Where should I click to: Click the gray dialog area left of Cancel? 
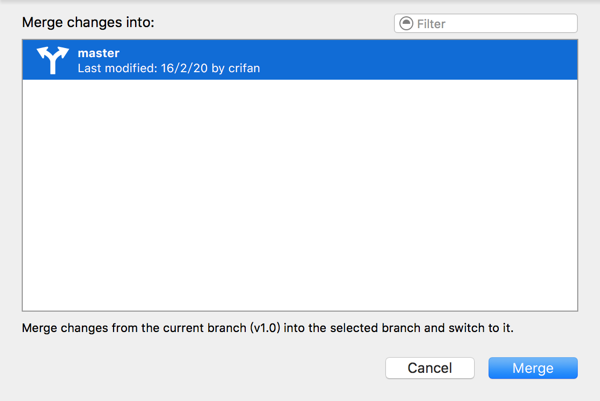coord(200,368)
